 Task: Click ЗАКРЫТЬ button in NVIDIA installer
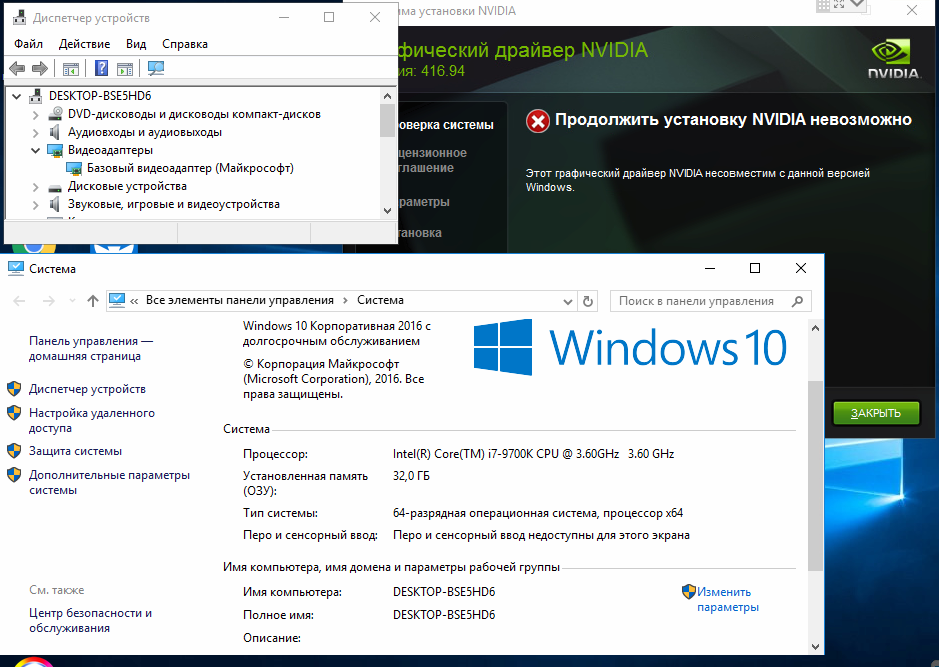click(876, 413)
